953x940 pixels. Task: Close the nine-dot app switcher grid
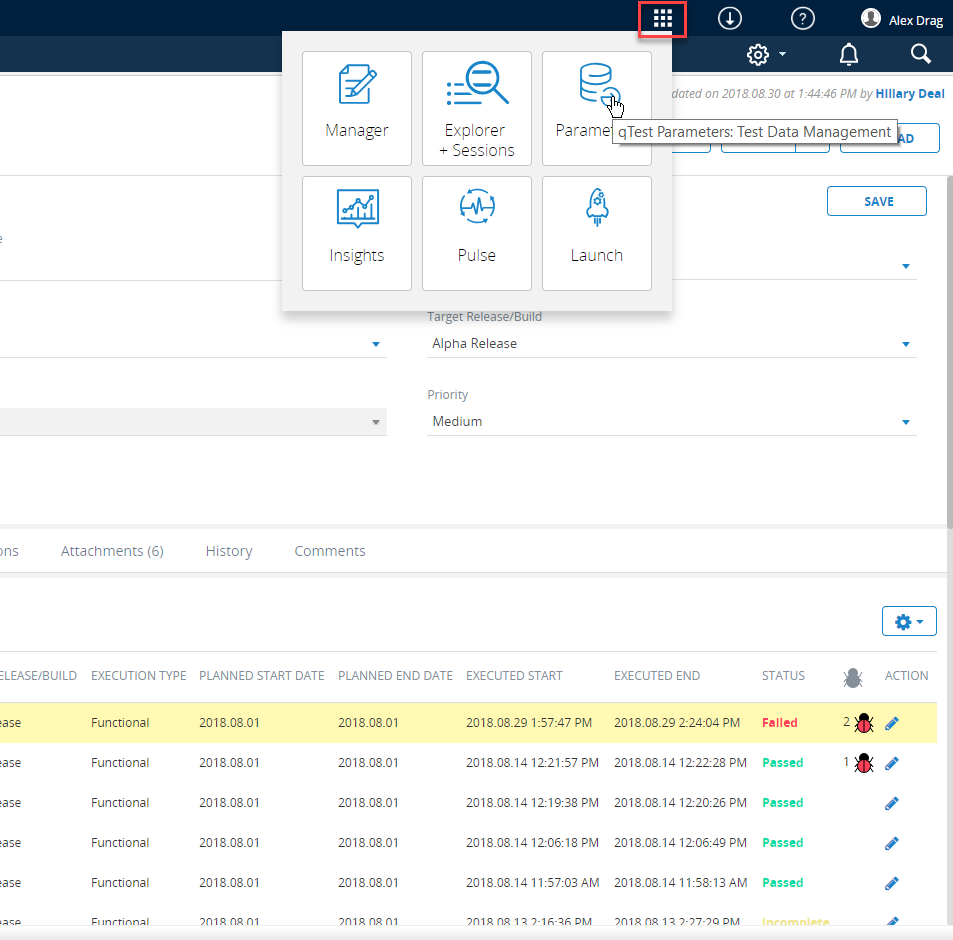(x=662, y=18)
